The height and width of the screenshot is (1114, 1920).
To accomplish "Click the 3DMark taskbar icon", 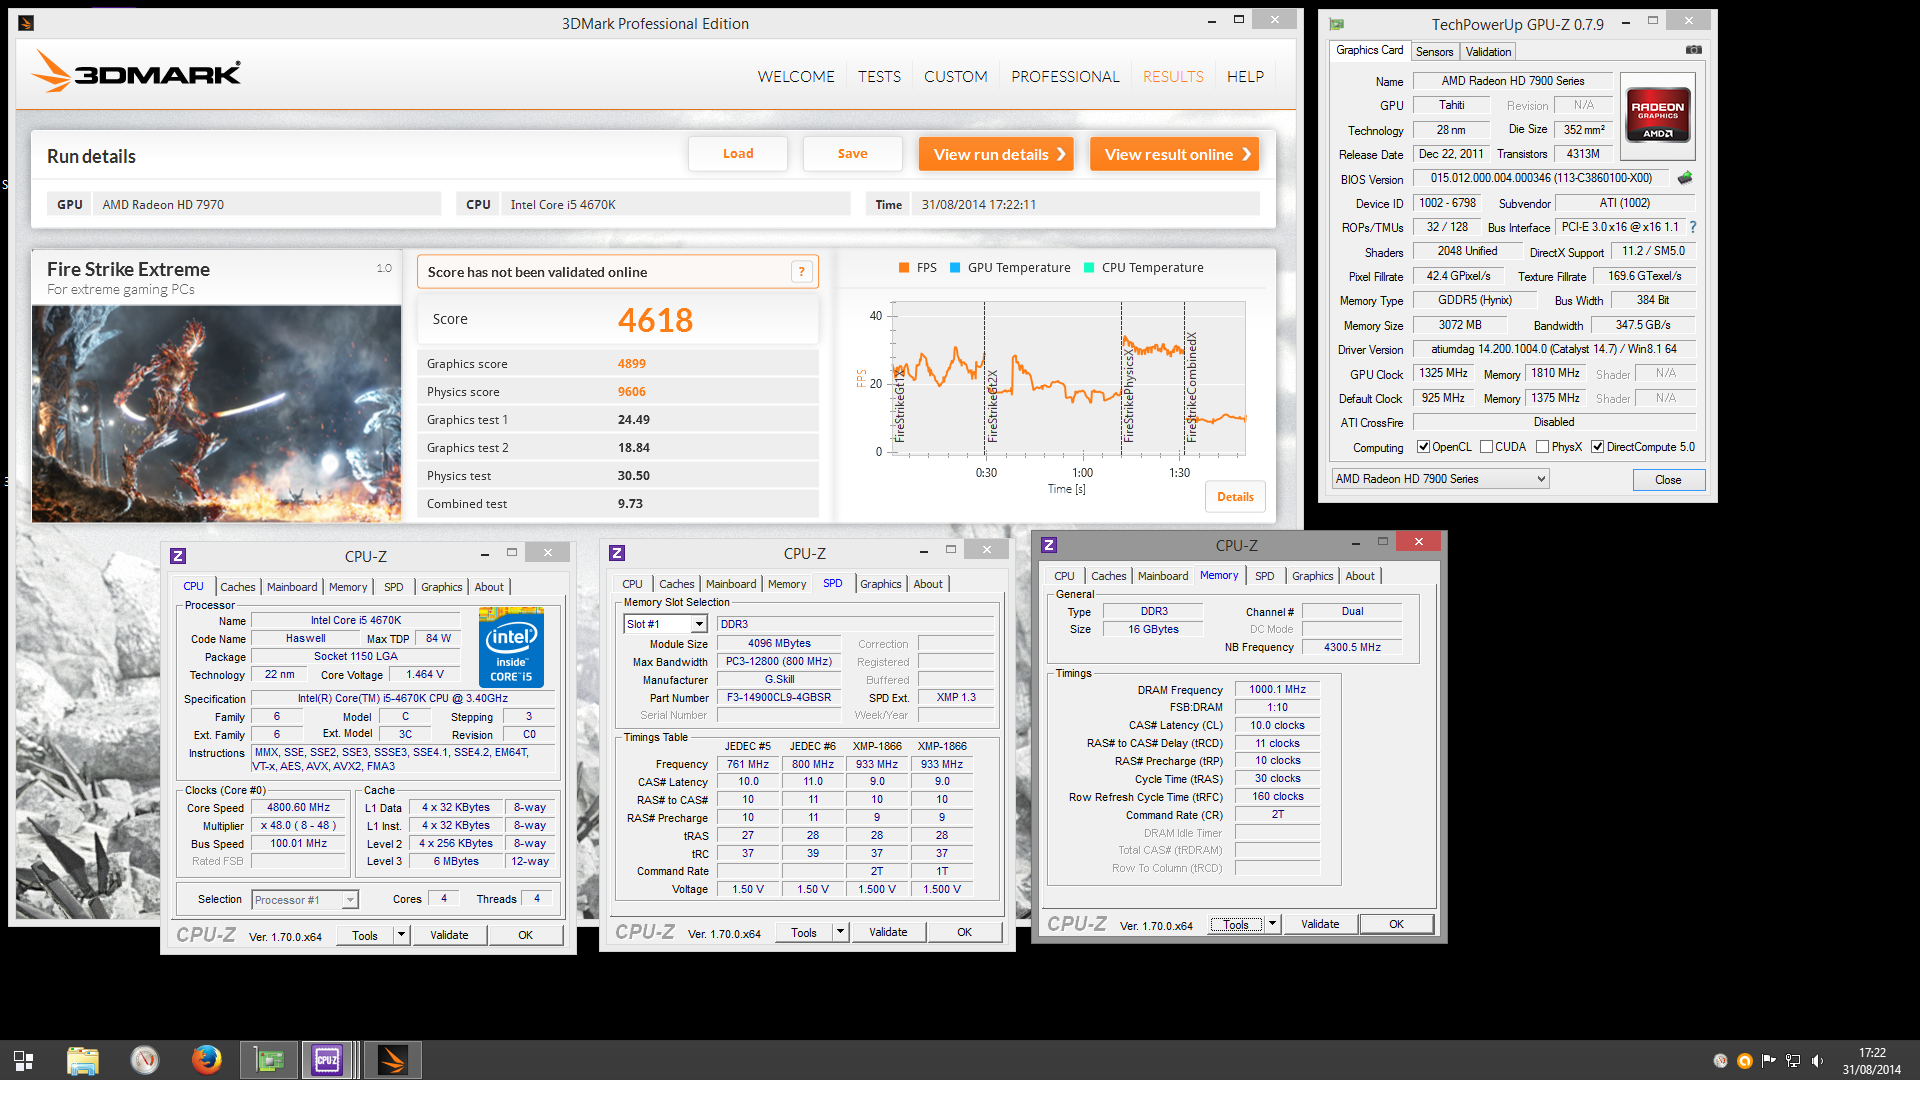I will (393, 1060).
